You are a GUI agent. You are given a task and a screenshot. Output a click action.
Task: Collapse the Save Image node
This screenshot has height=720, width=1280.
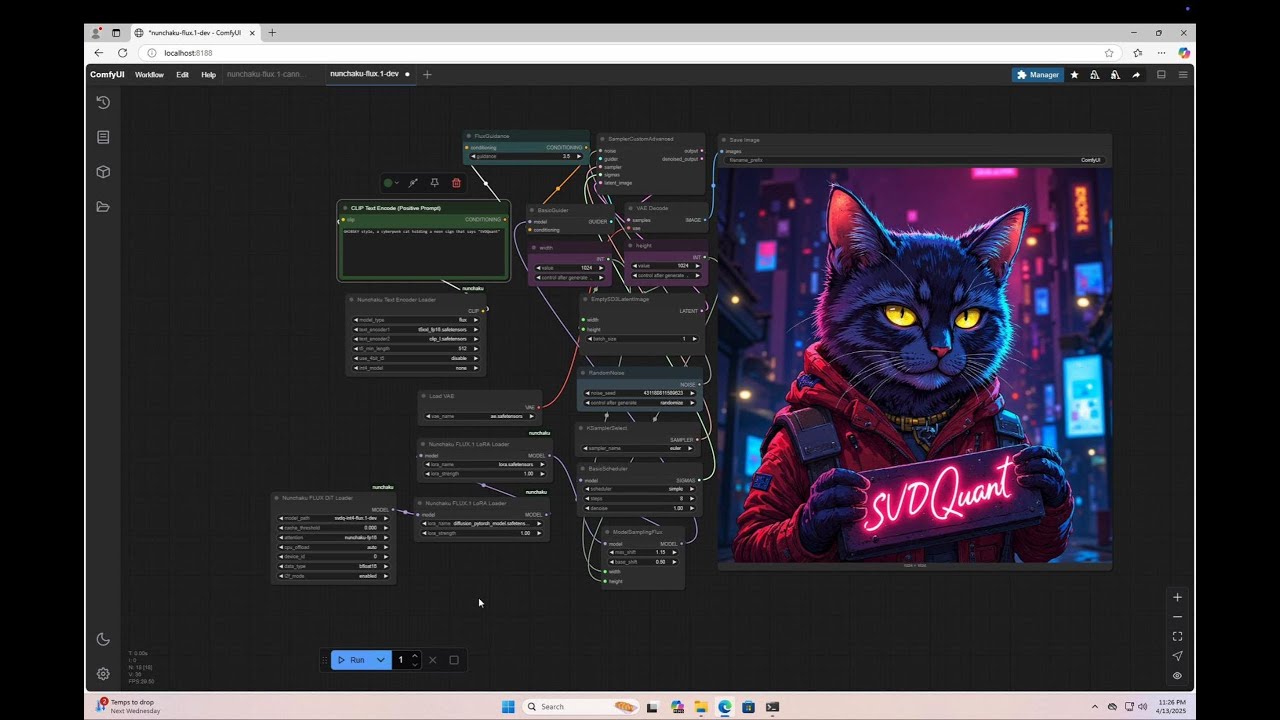[724, 140]
